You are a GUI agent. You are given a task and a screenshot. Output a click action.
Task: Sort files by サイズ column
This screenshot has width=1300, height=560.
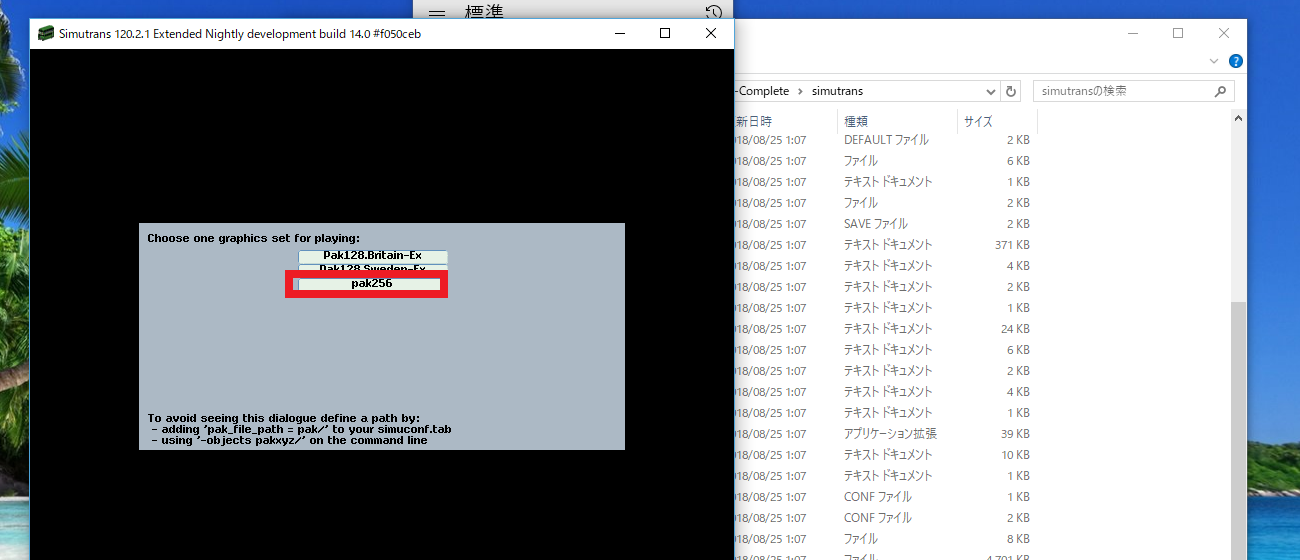997,121
